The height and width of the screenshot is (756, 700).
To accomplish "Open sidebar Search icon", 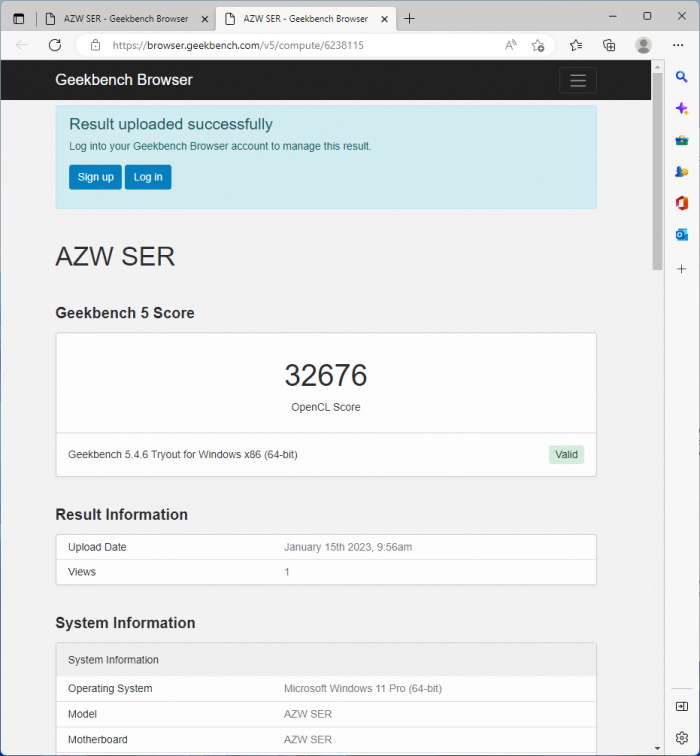I will (681, 77).
